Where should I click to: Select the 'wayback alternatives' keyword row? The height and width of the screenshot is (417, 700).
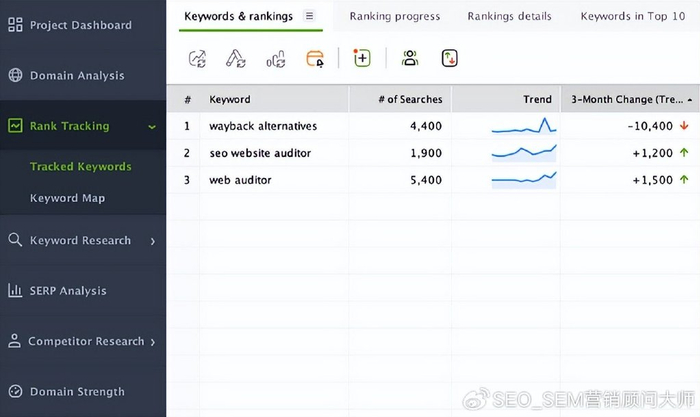[x=263, y=126]
